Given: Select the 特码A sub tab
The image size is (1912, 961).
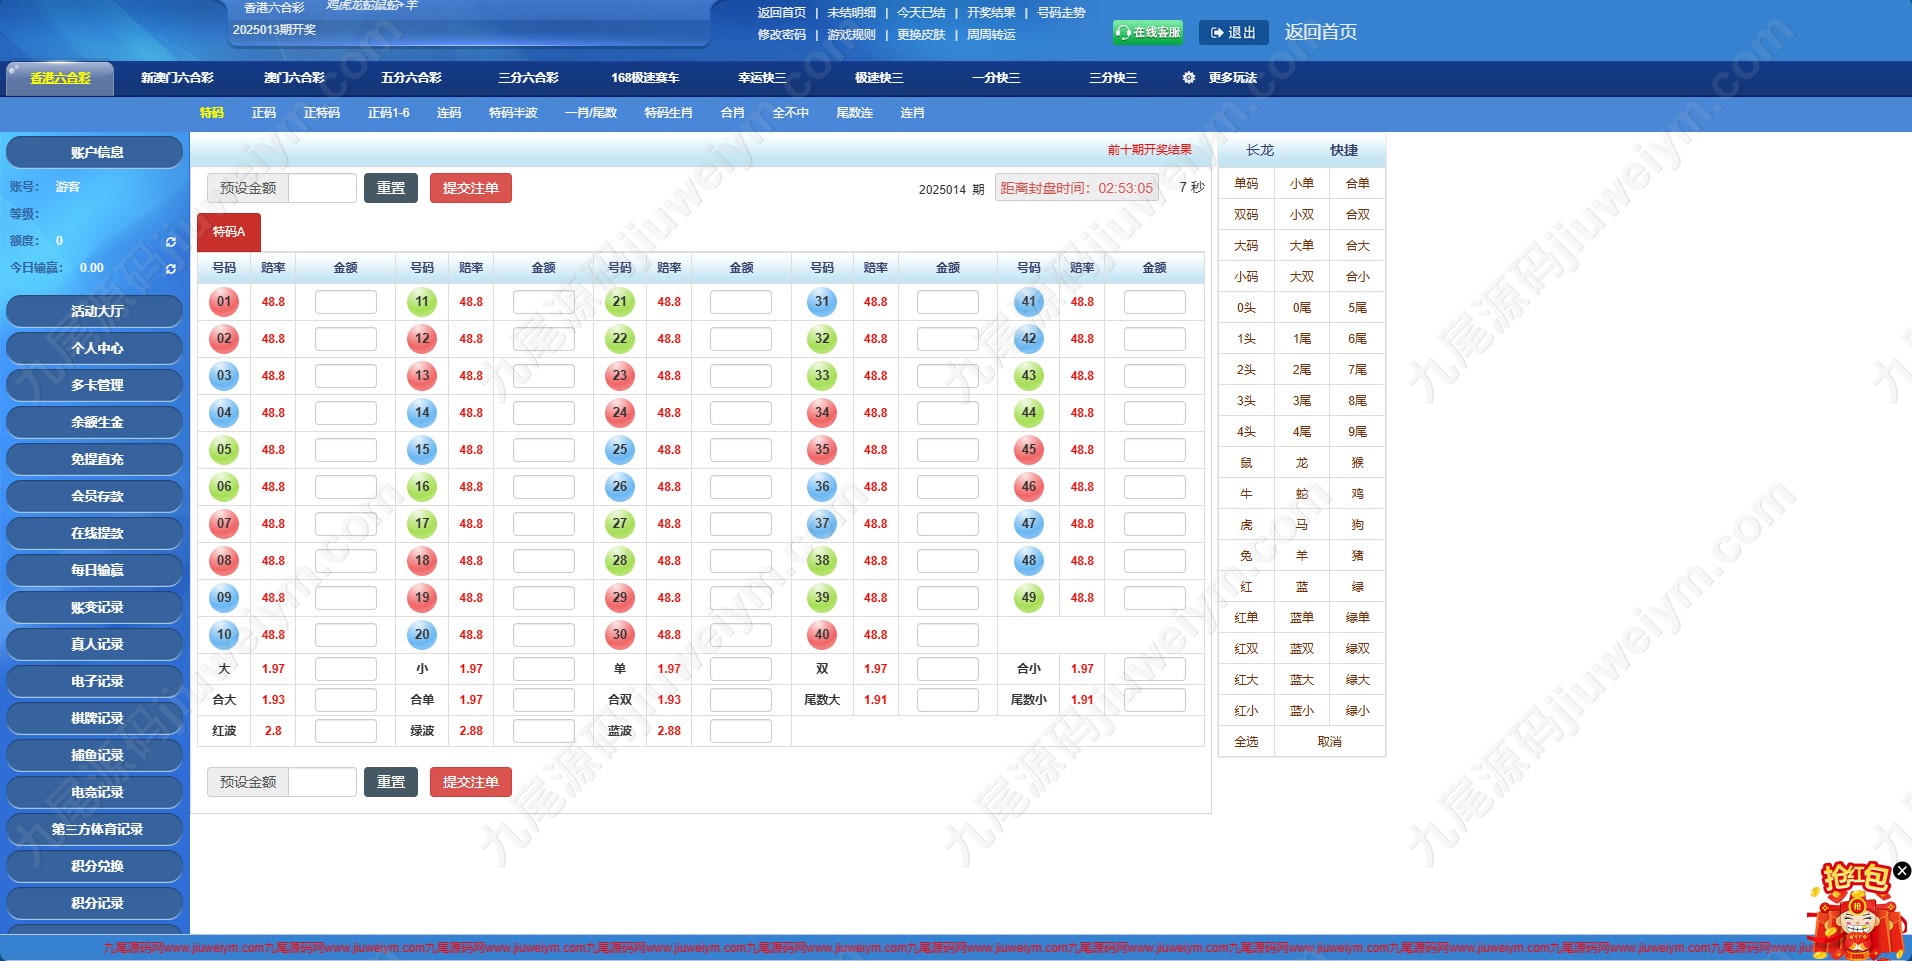Looking at the screenshot, I should [x=229, y=232].
